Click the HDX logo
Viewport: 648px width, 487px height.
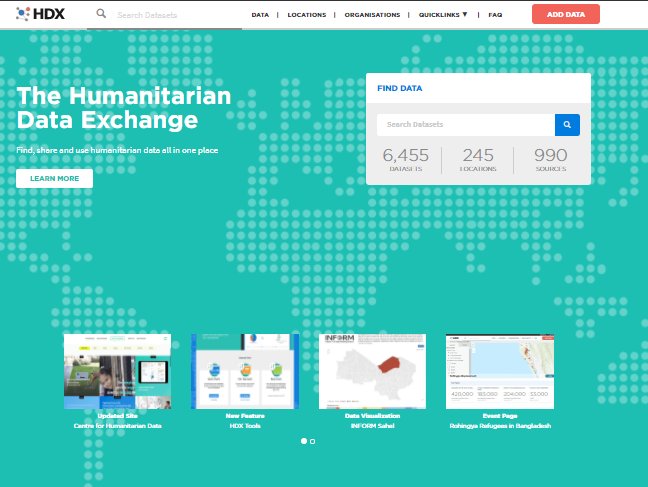pyautogui.click(x=40, y=14)
